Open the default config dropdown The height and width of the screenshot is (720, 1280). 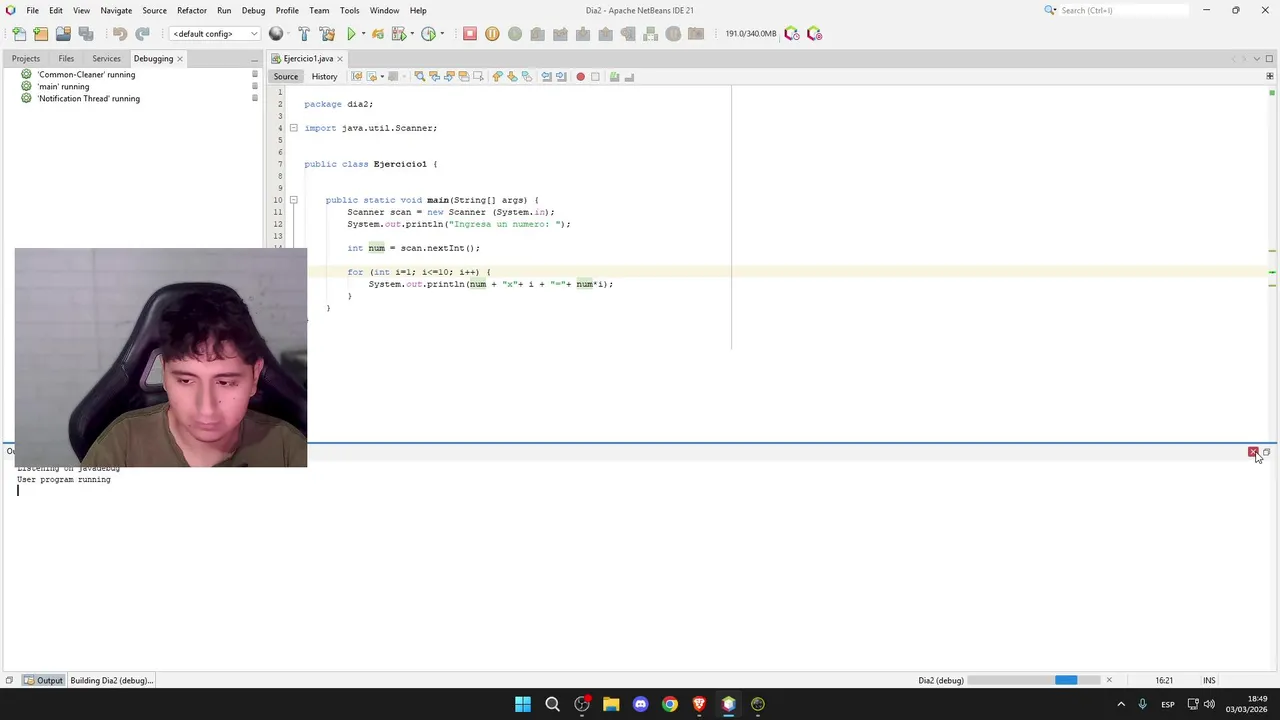point(215,34)
